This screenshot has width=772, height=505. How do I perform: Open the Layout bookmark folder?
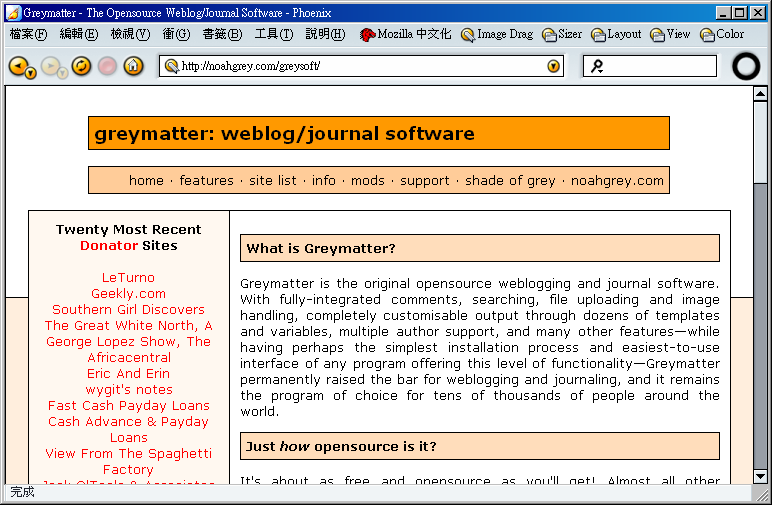(616, 34)
